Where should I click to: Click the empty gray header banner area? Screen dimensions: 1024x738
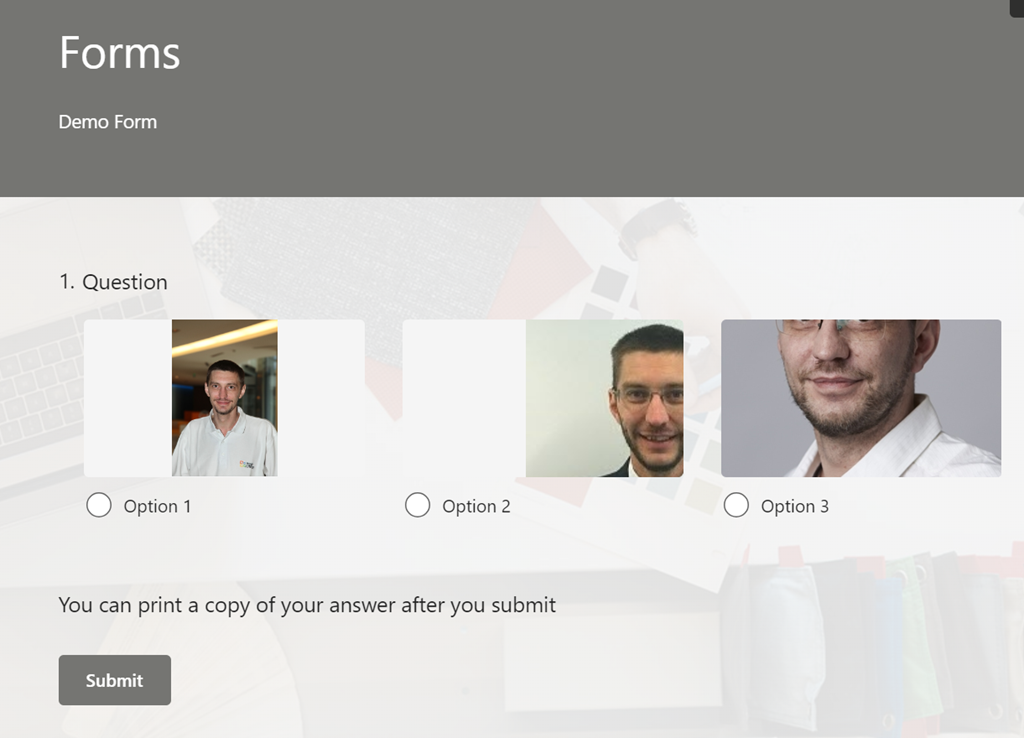point(600,100)
